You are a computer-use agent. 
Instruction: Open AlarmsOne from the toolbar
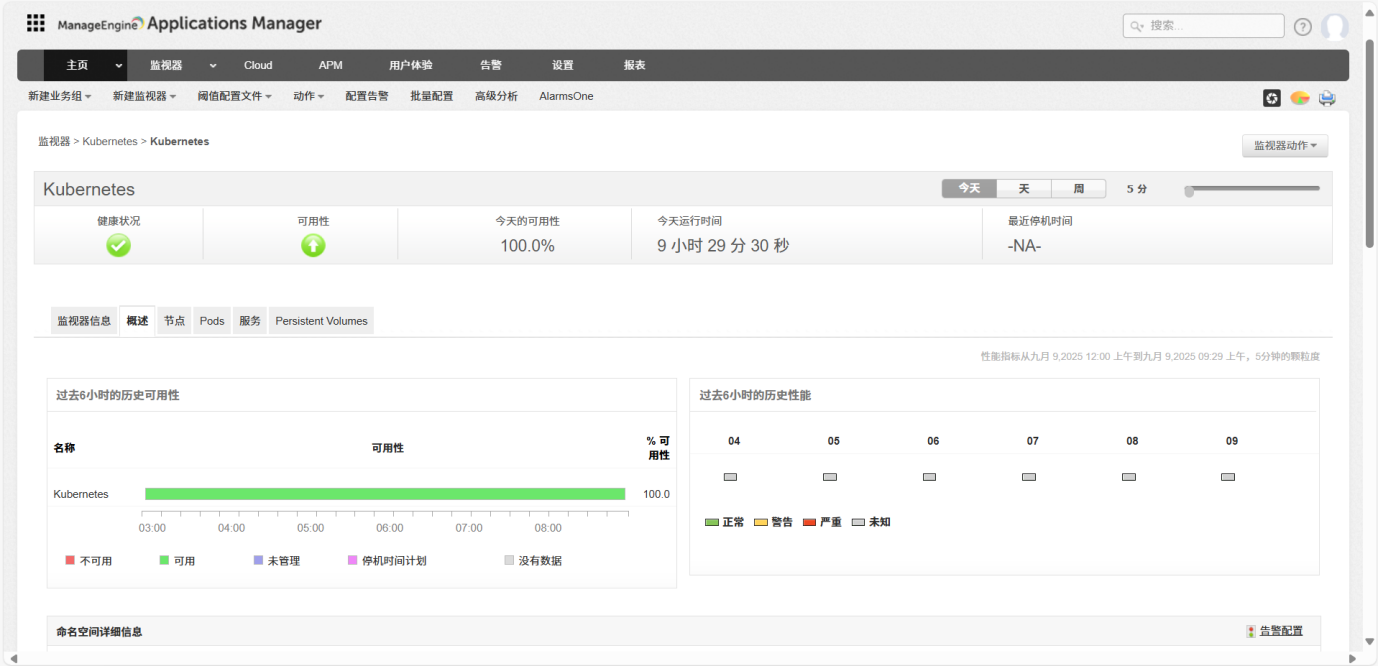click(x=566, y=96)
